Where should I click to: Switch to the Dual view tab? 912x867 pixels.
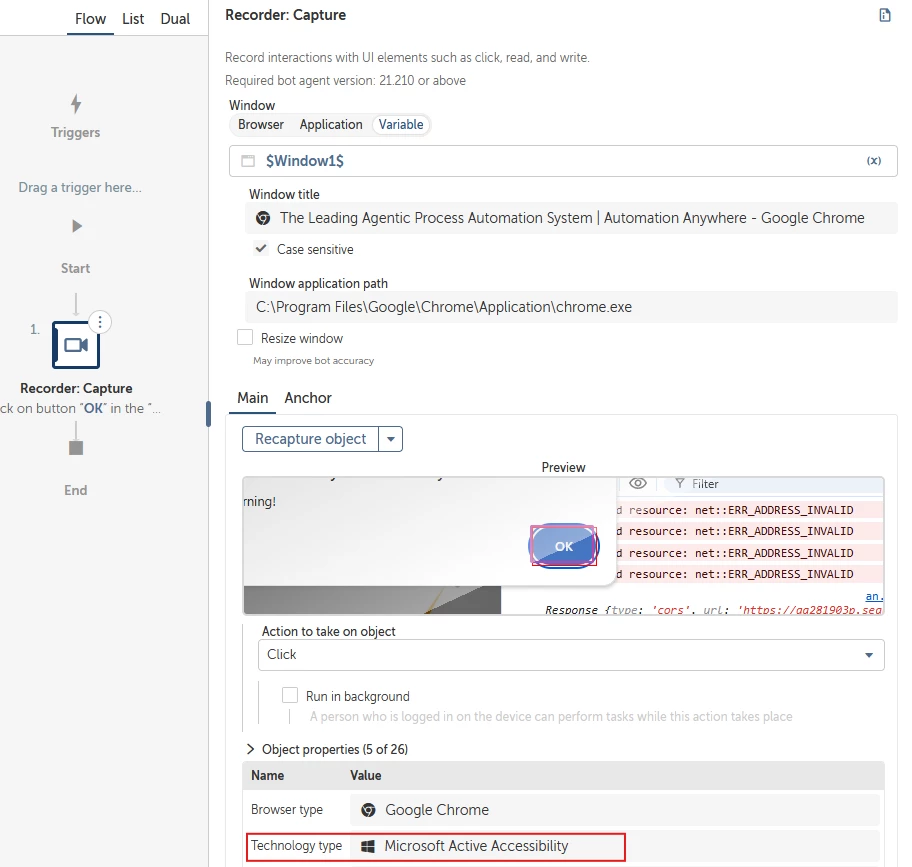pyautogui.click(x=175, y=19)
